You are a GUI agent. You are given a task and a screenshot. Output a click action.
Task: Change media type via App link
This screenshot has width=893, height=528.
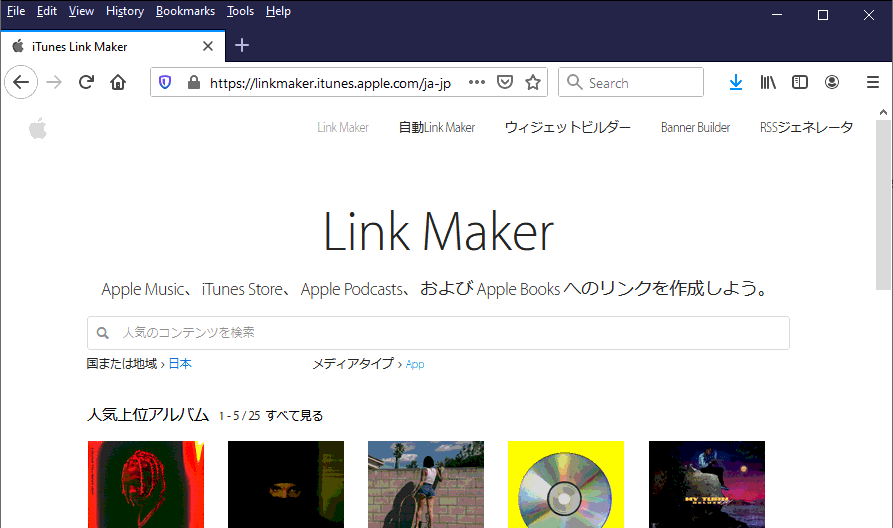click(415, 364)
